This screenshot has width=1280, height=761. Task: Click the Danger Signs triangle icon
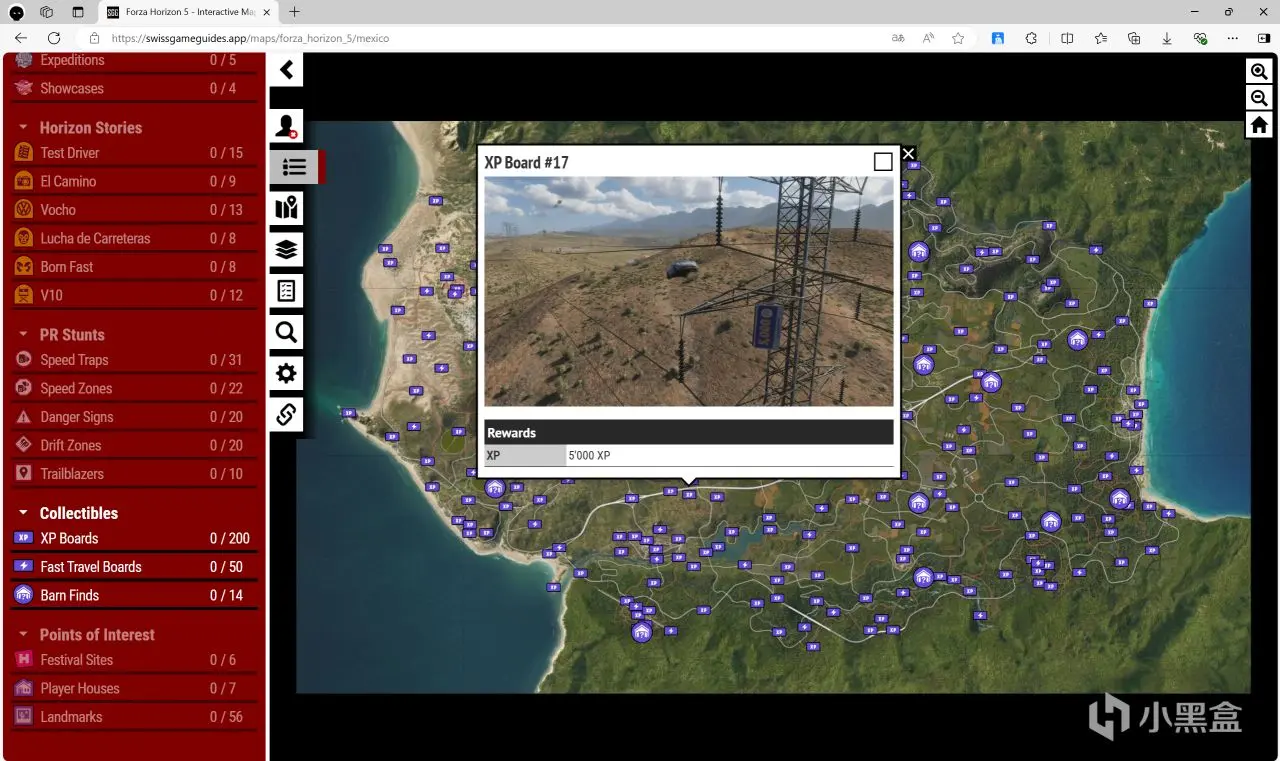click(x=23, y=417)
